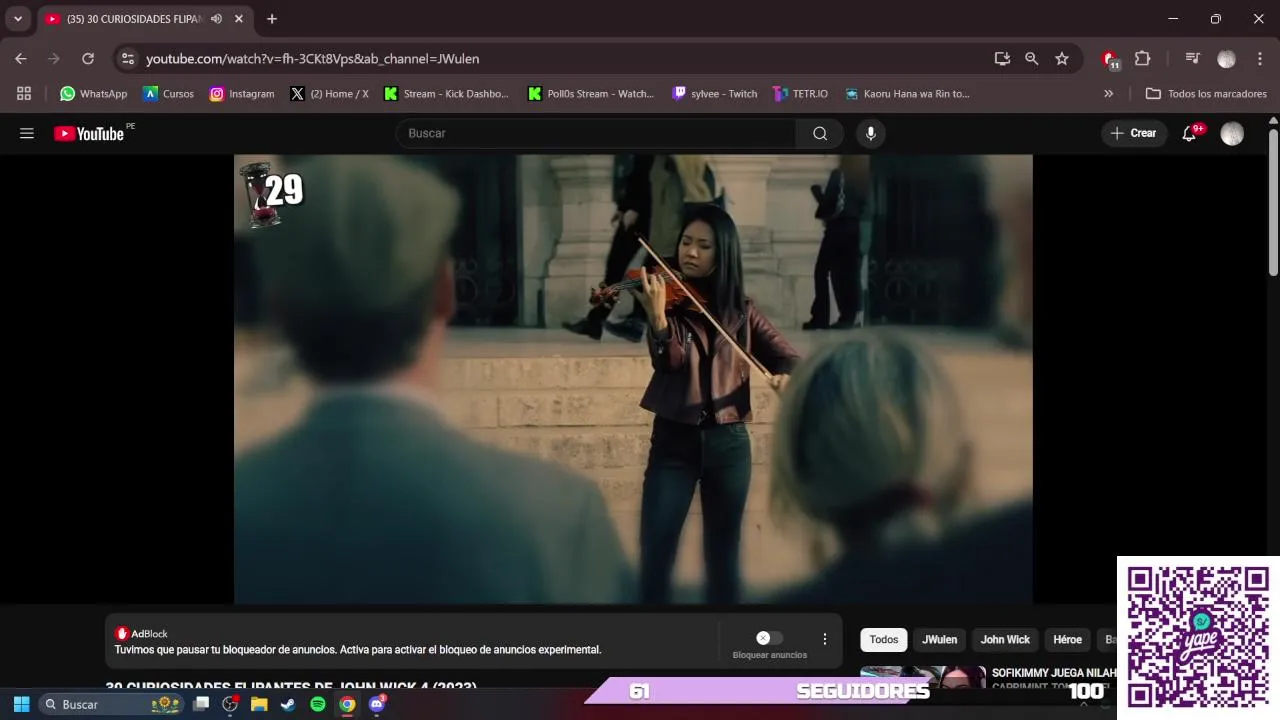Screen dimensions: 1280x720
Task: Open the (2) Home / X bookmark
Action: point(329,93)
